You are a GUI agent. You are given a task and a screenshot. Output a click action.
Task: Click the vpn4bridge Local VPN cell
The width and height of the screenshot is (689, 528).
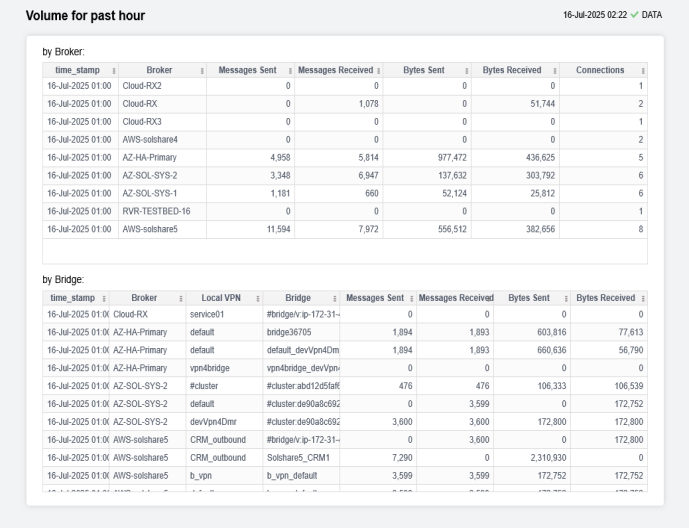point(212,368)
